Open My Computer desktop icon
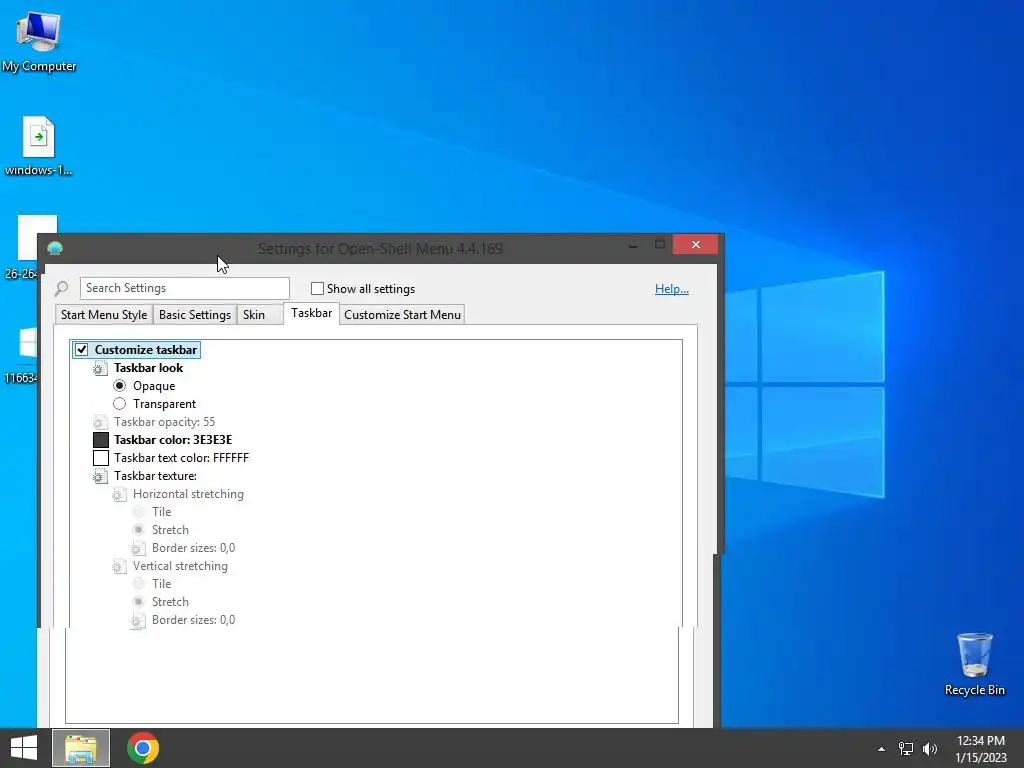 [x=39, y=40]
